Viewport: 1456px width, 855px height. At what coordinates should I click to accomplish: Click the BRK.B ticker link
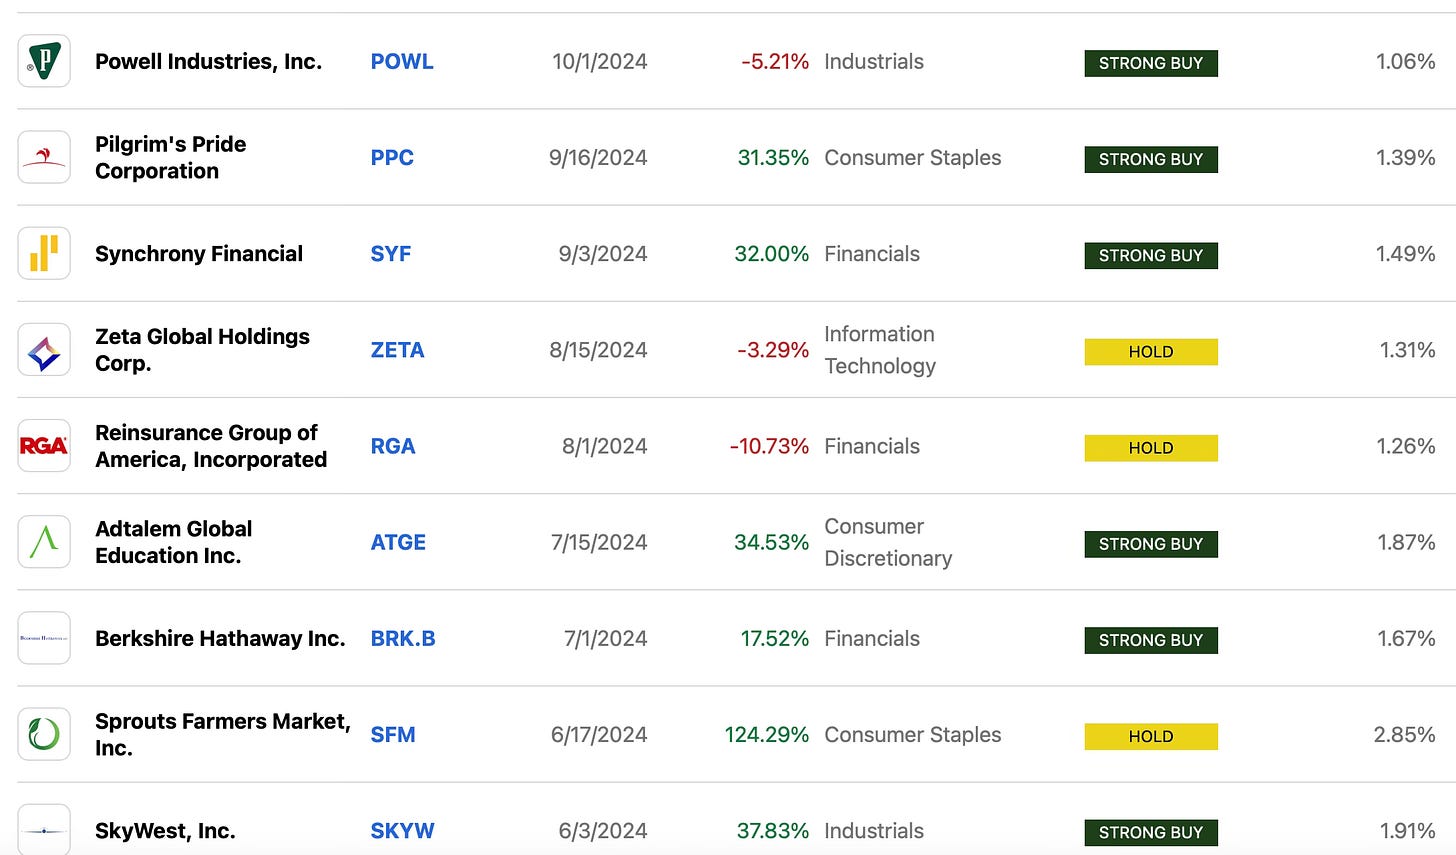[x=403, y=638]
